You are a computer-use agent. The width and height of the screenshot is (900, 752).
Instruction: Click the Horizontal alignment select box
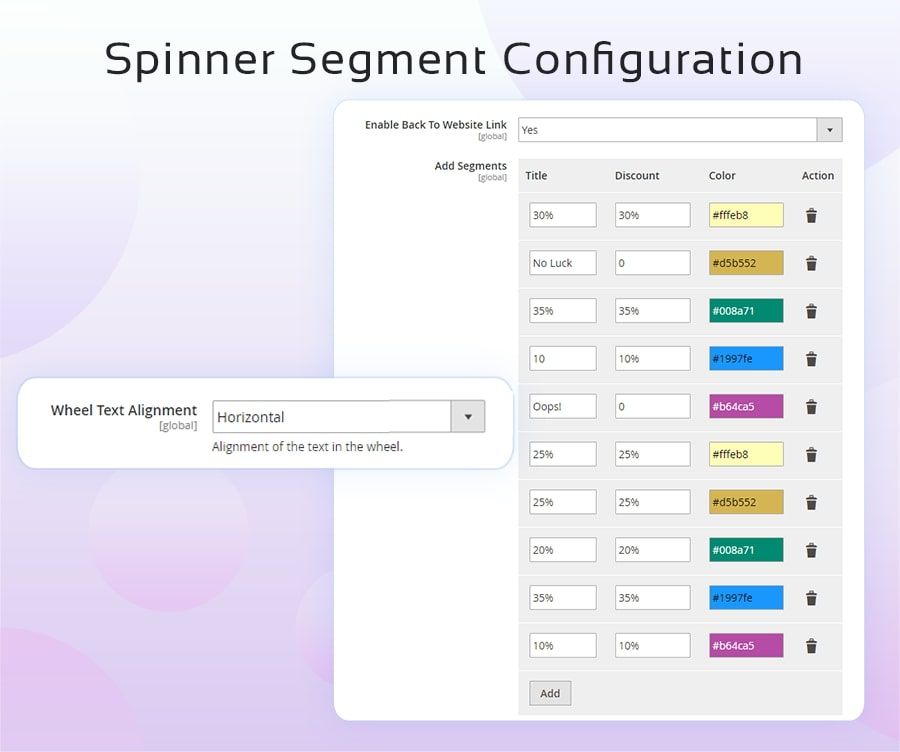coord(332,417)
